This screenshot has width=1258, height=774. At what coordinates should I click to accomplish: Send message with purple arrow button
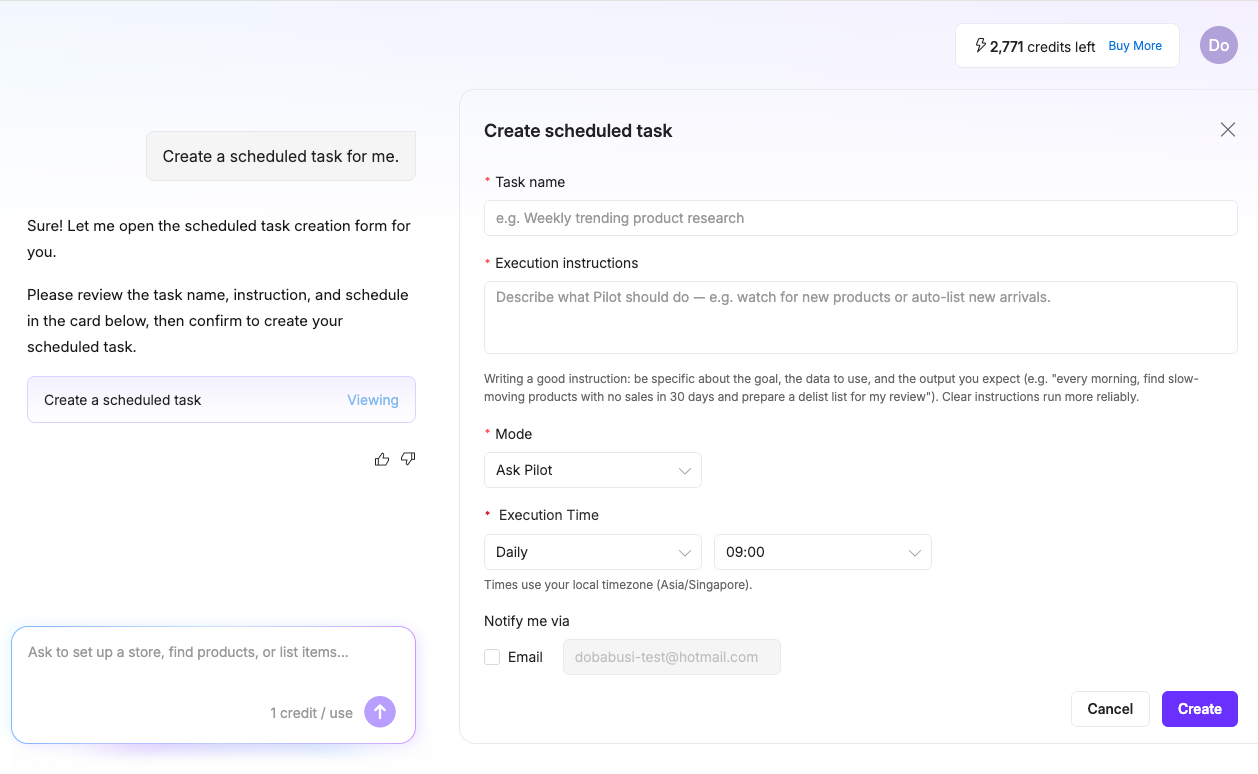pyautogui.click(x=380, y=712)
